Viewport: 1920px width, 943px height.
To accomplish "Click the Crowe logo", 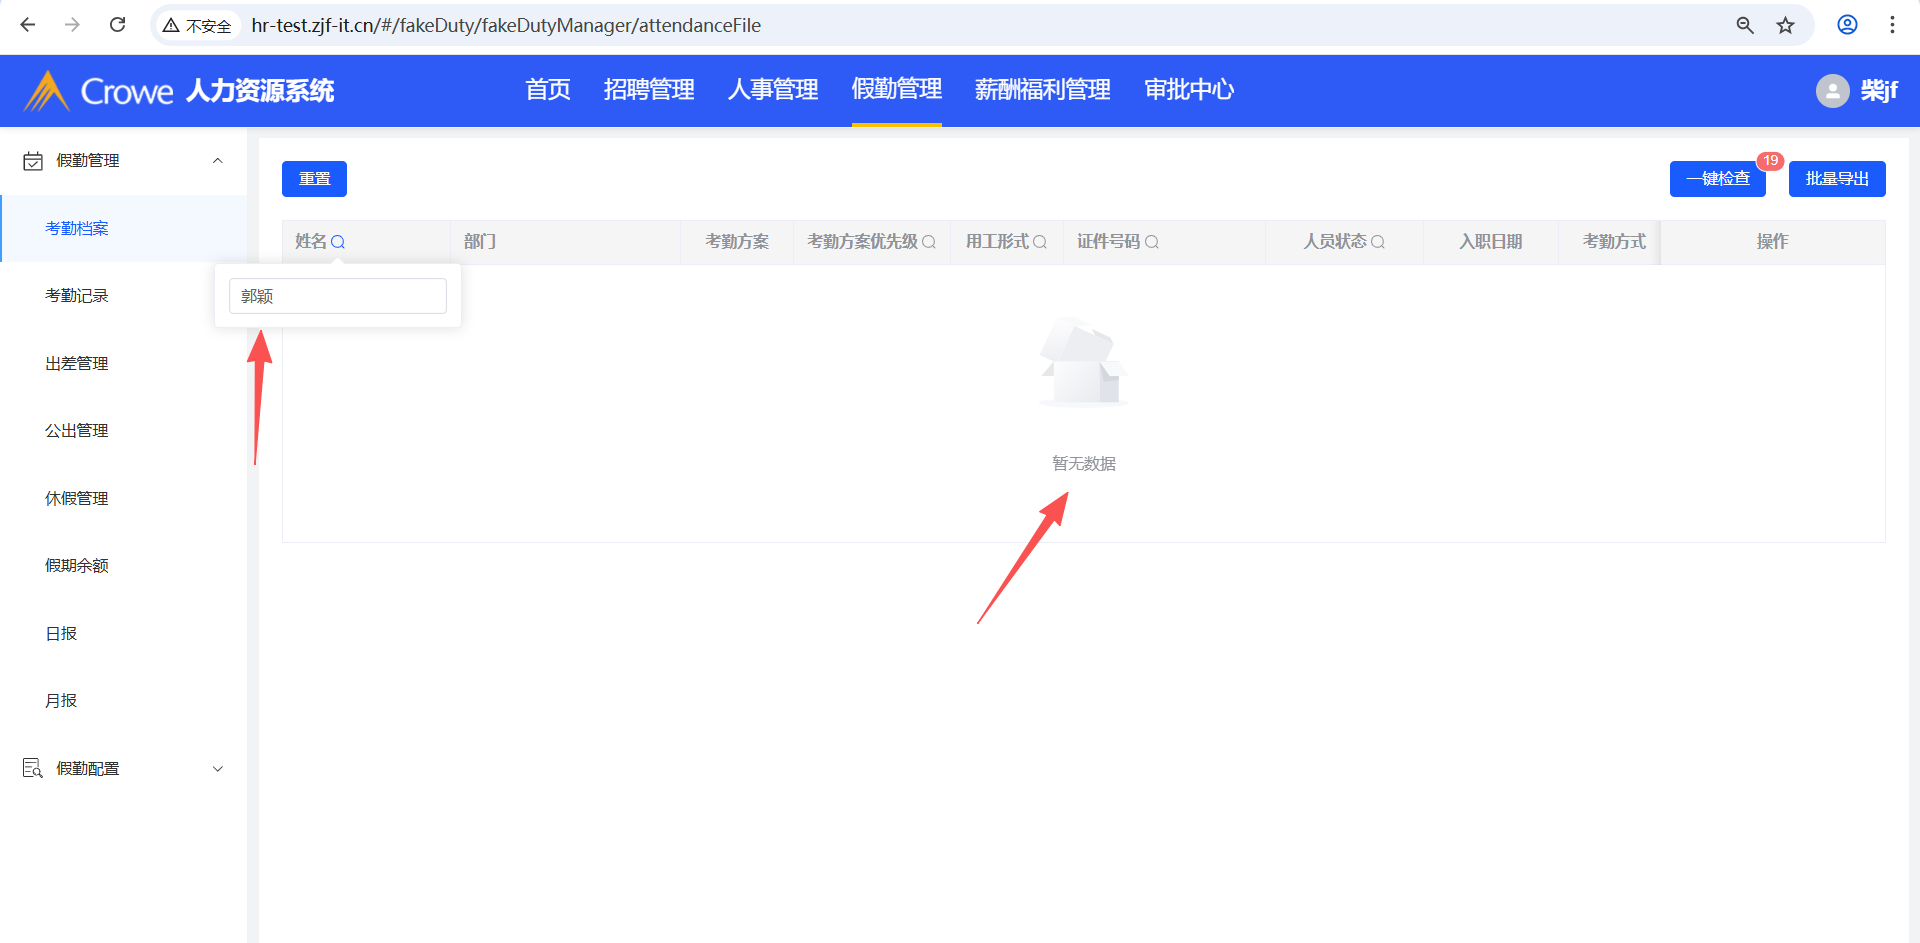I will pos(98,91).
